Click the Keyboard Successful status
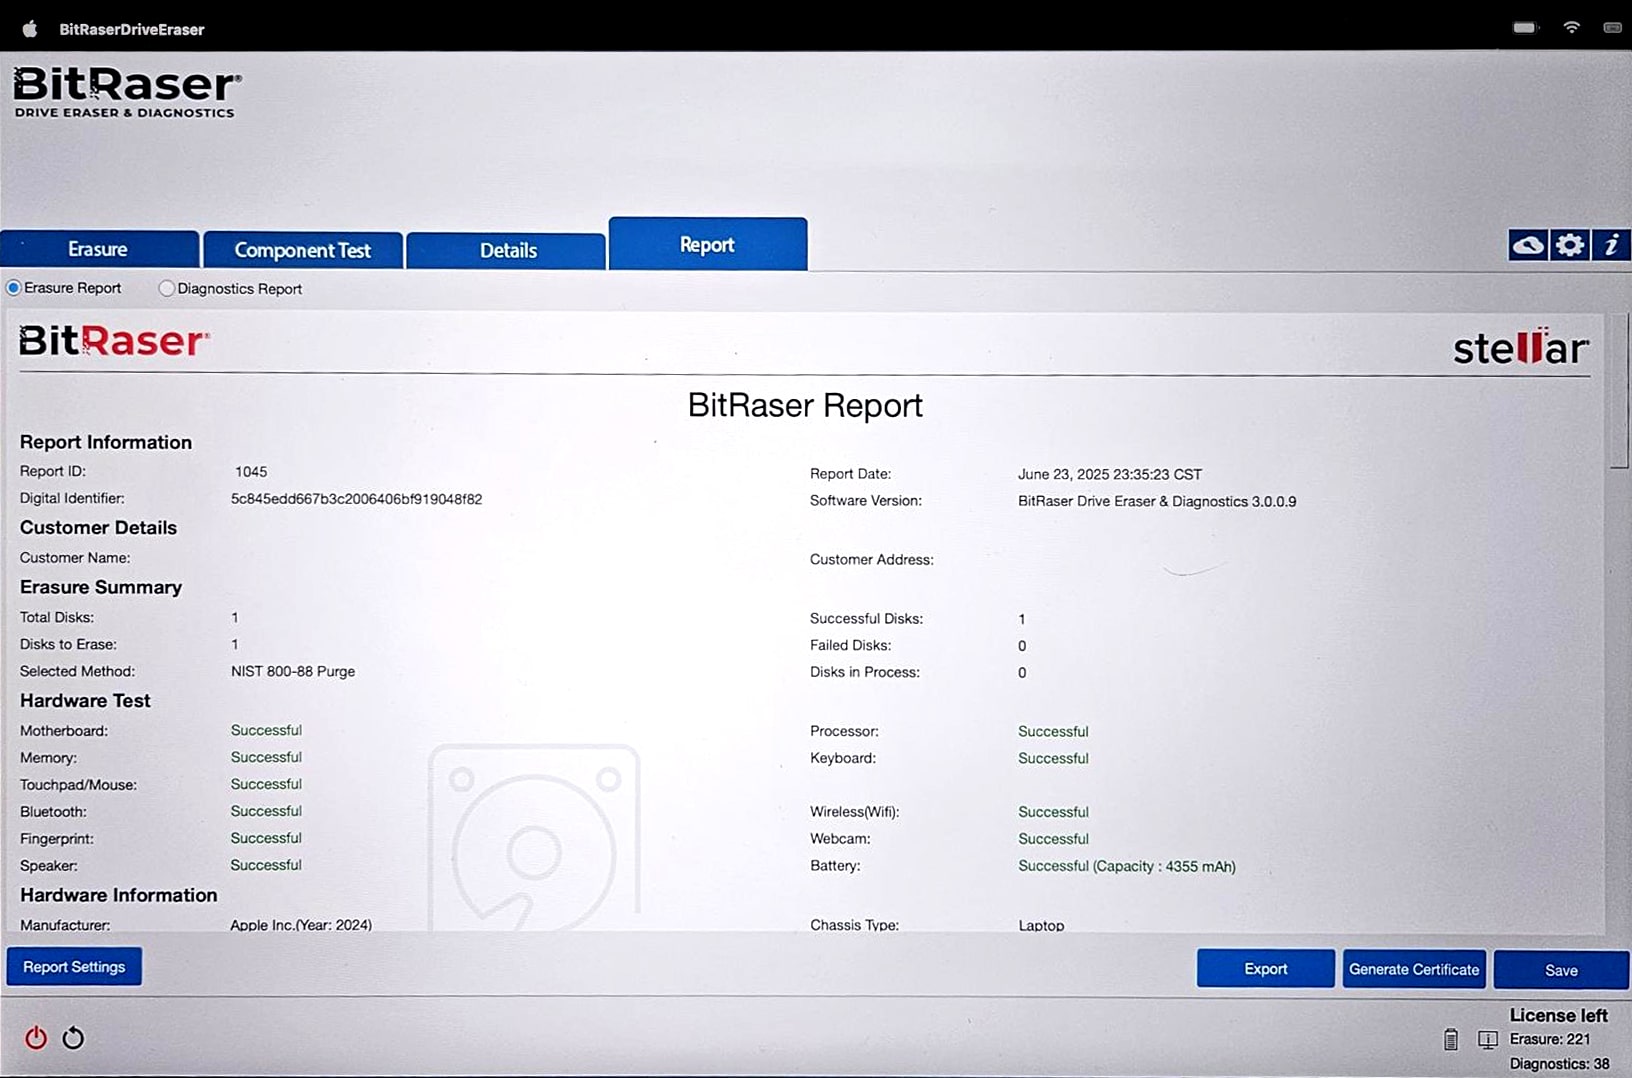The width and height of the screenshot is (1632, 1078). 1053,758
